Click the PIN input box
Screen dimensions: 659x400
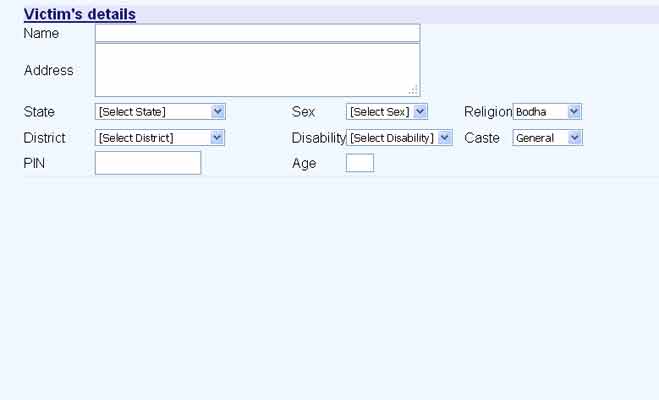tap(148, 163)
